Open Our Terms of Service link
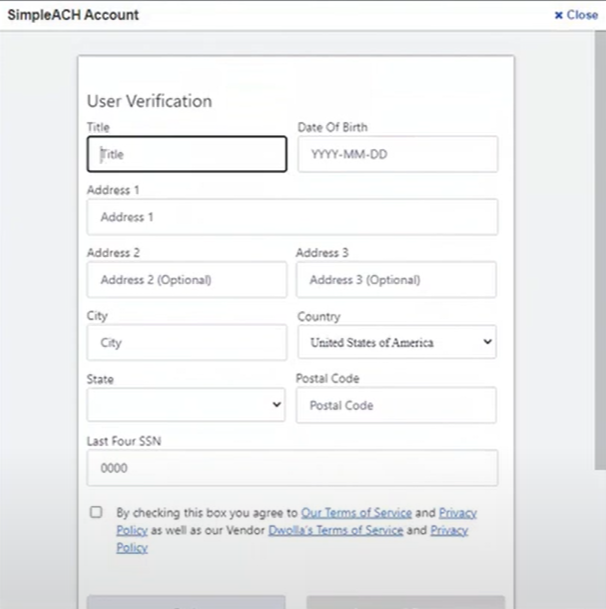Image resolution: width=606 pixels, height=609 pixels. coord(356,513)
